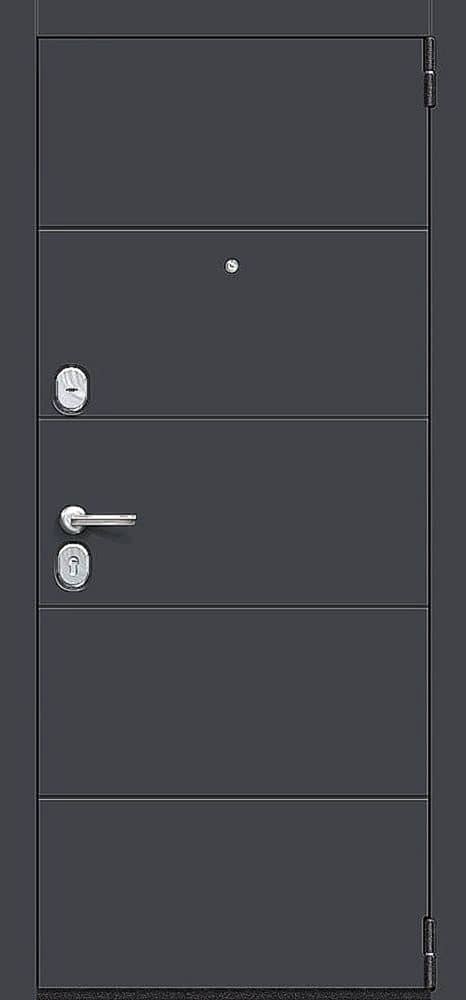The width and height of the screenshot is (466, 1000).
Task: Click the textured threshold strip at the bottom
Action: (233, 994)
